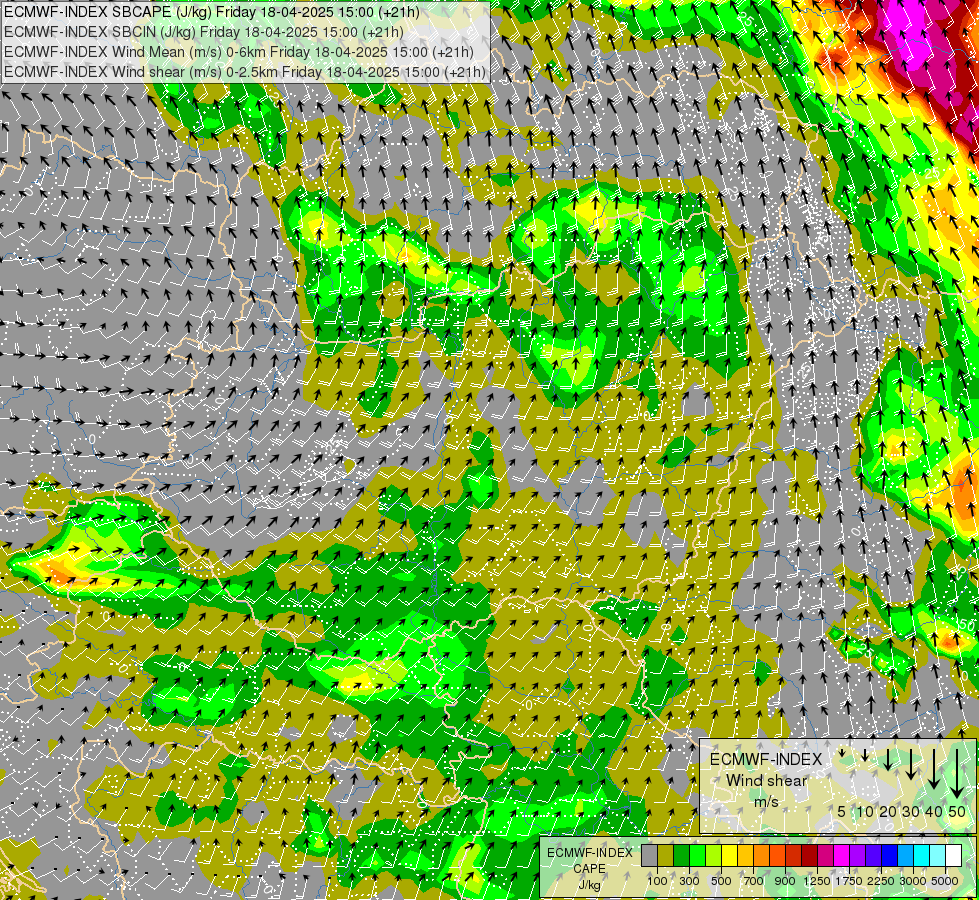The width and height of the screenshot is (979, 900).
Task: Click the 900 CAPE scale value
Action: (x=785, y=881)
